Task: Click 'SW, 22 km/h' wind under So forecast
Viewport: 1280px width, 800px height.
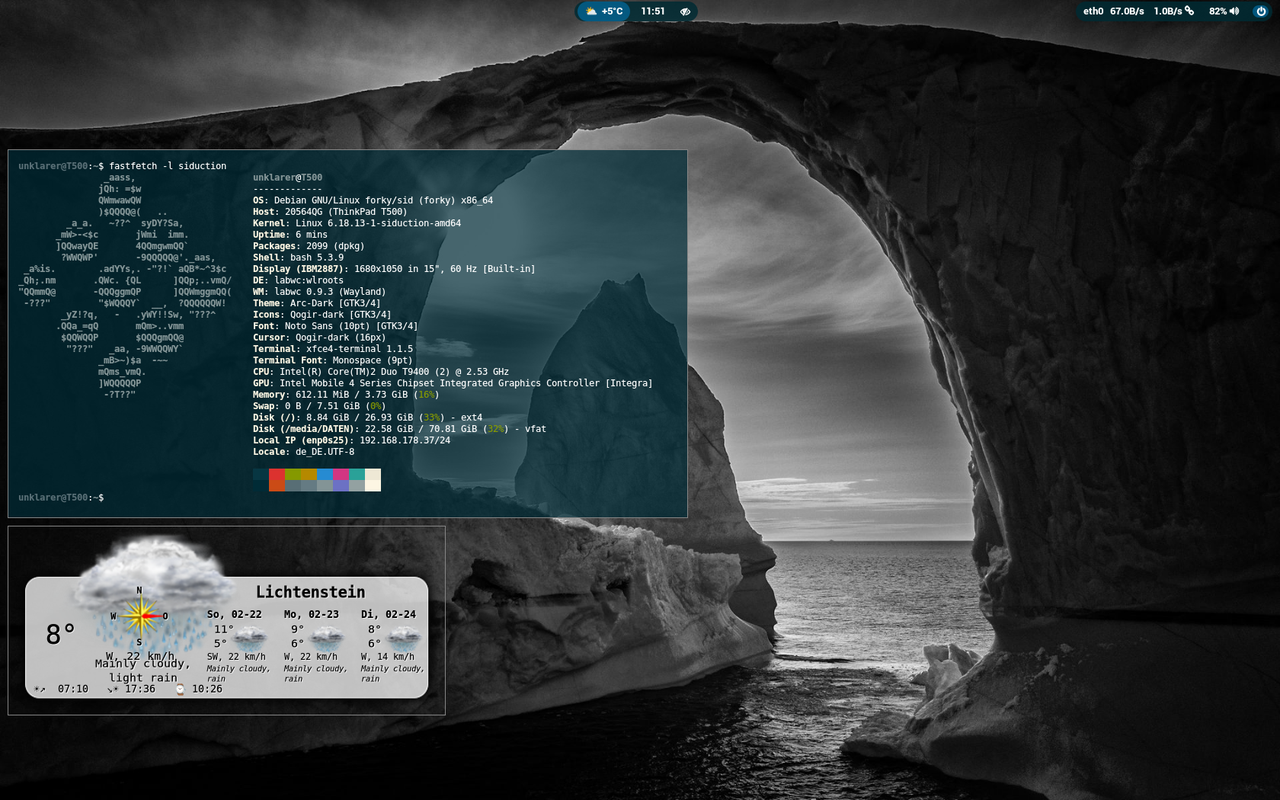Action: (x=238, y=656)
